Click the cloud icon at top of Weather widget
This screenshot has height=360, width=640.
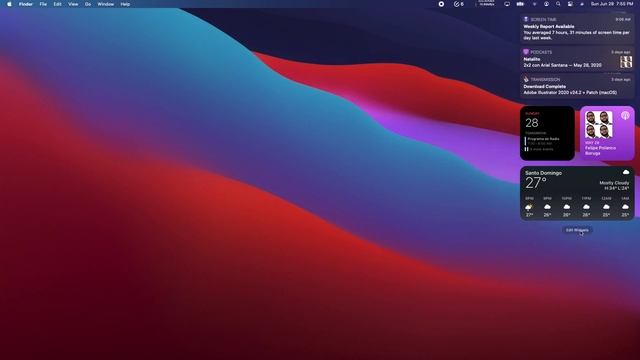626,172
